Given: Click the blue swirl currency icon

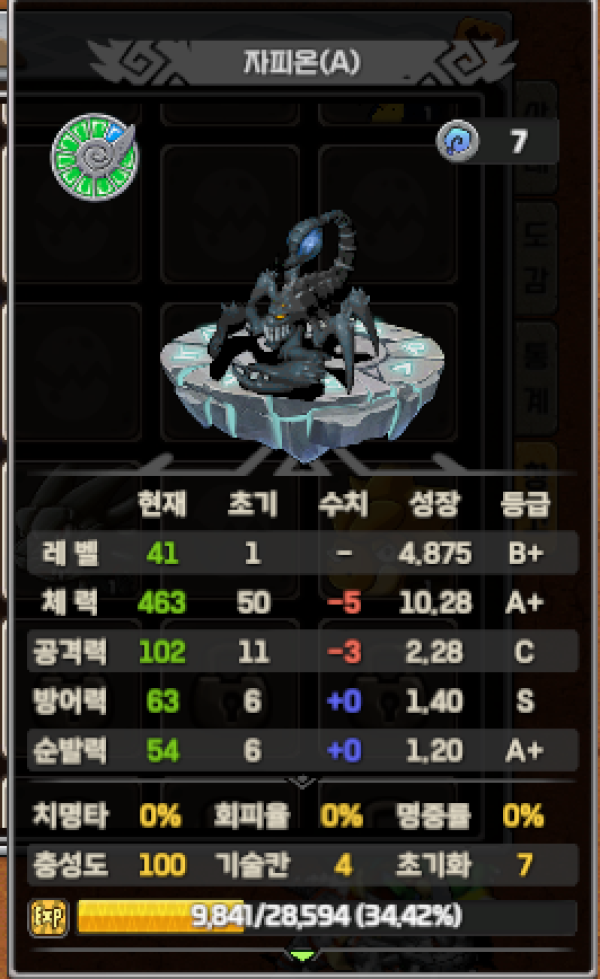Looking at the screenshot, I should pos(458,141).
